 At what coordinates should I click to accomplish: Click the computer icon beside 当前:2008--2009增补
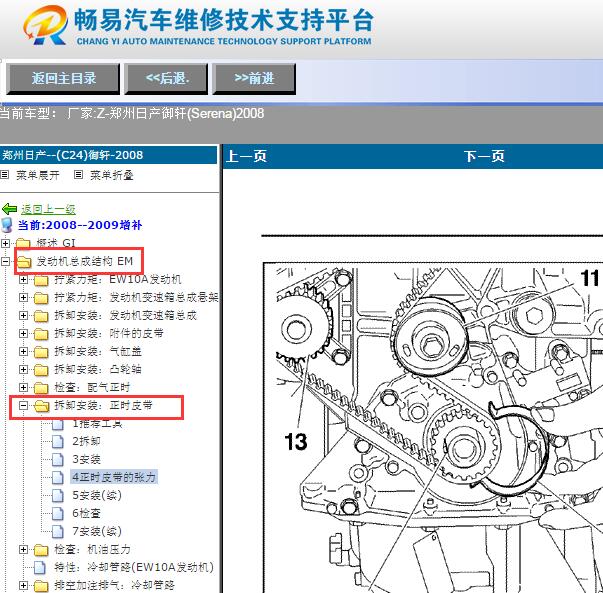pos(7,225)
